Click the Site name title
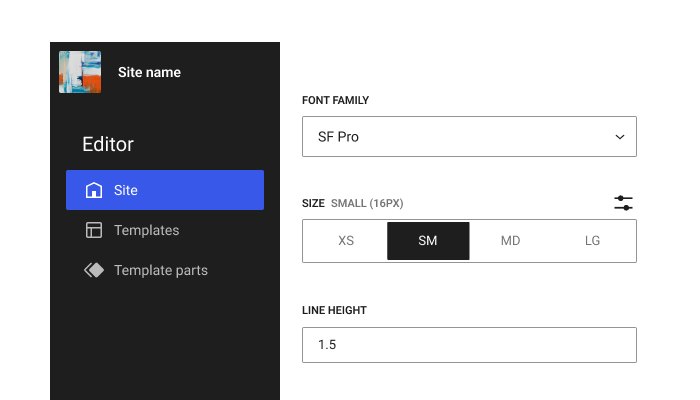Image resolution: width=700 pixels, height=400 pixels. (149, 72)
